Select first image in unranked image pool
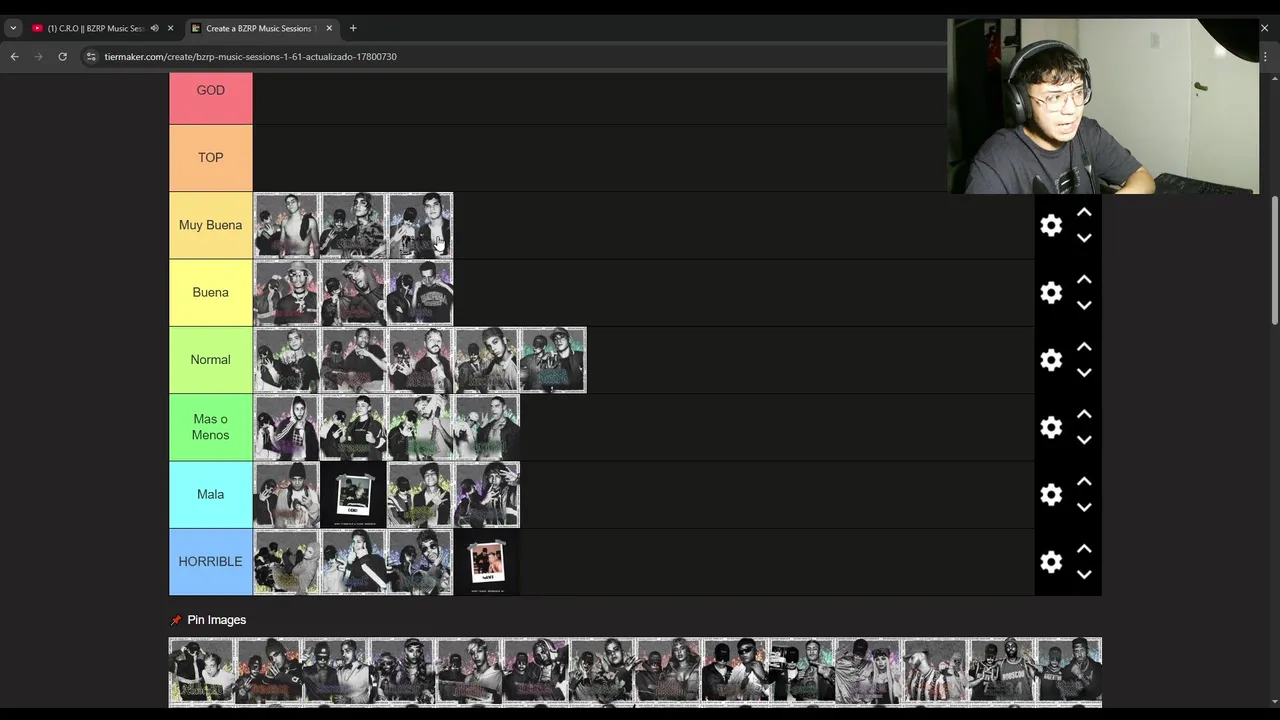The height and width of the screenshot is (720, 1280). (x=202, y=671)
